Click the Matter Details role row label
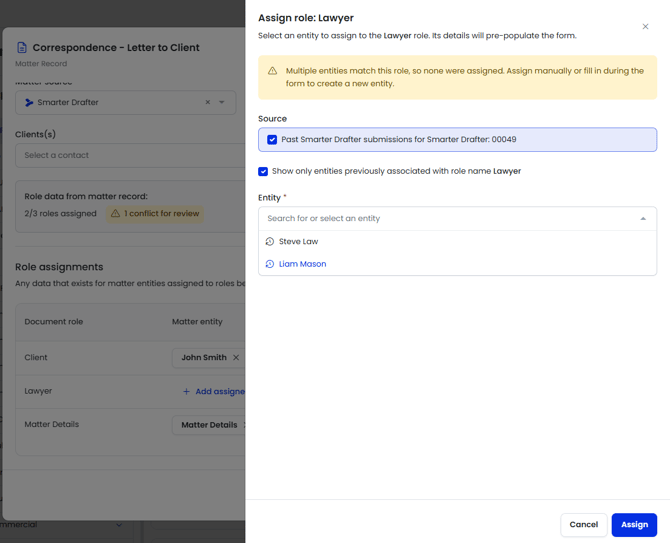Image resolution: width=670 pixels, height=543 pixels. tap(52, 425)
